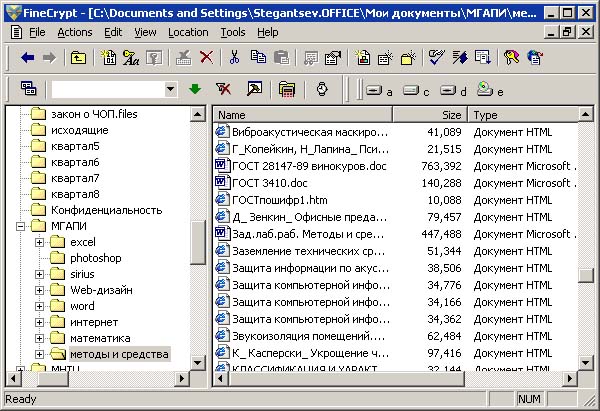Image resolution: width=600 pixels, height=411 pixels.
Task: Create a new folder icon
Action: 408,58
